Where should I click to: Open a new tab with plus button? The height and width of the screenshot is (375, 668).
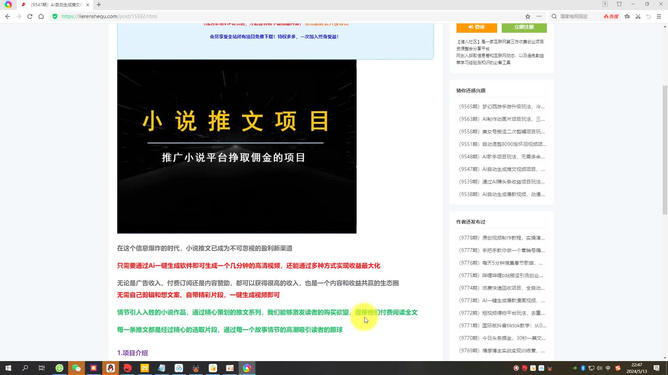[99, 5]
